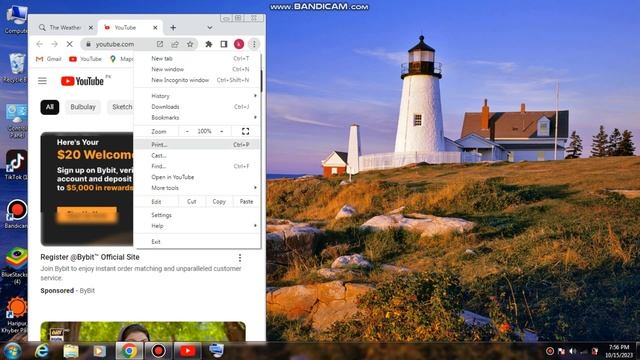Open File Explorer from taskbar

pos(71,351)
